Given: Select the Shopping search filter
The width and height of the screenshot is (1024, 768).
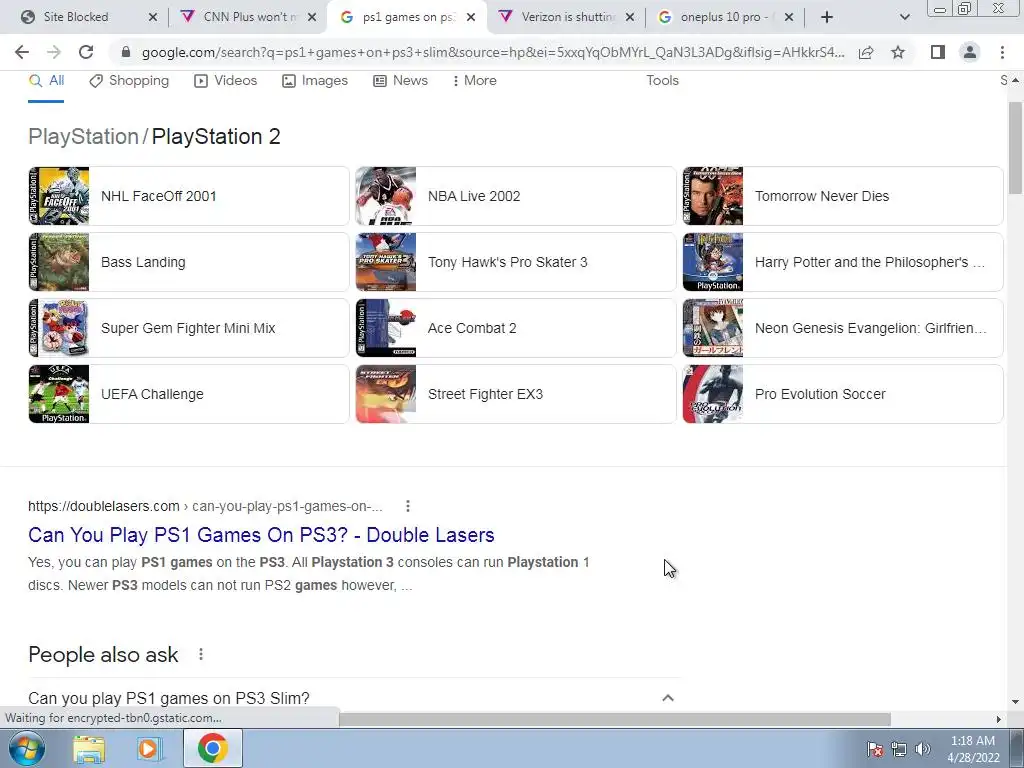Looking at the screenshot, I should [129, 80].
